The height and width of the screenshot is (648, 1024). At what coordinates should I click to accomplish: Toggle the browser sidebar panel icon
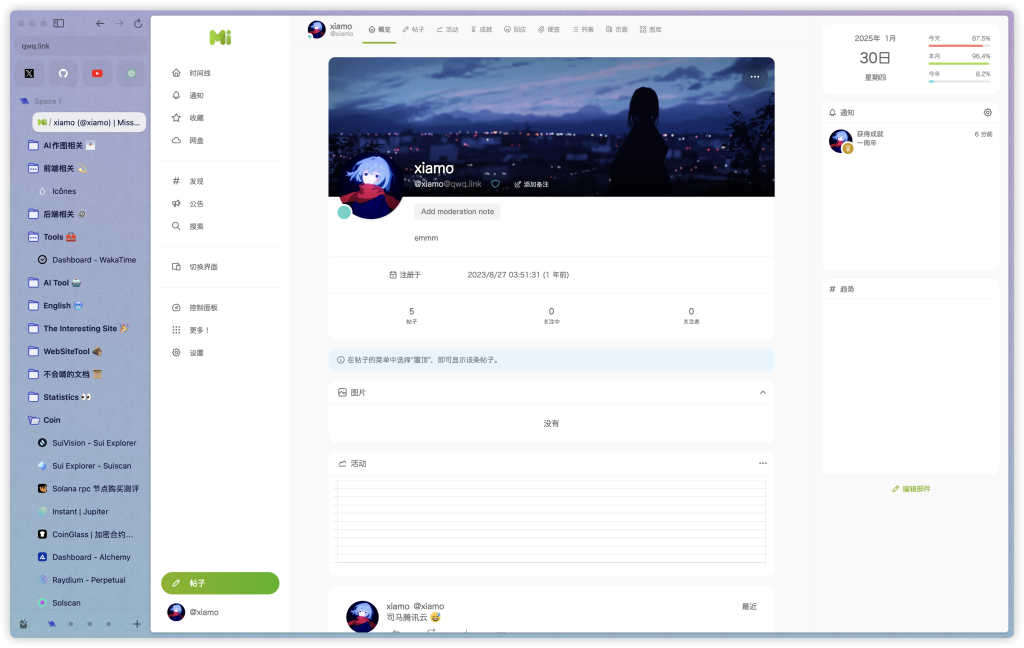pos(59,23)
